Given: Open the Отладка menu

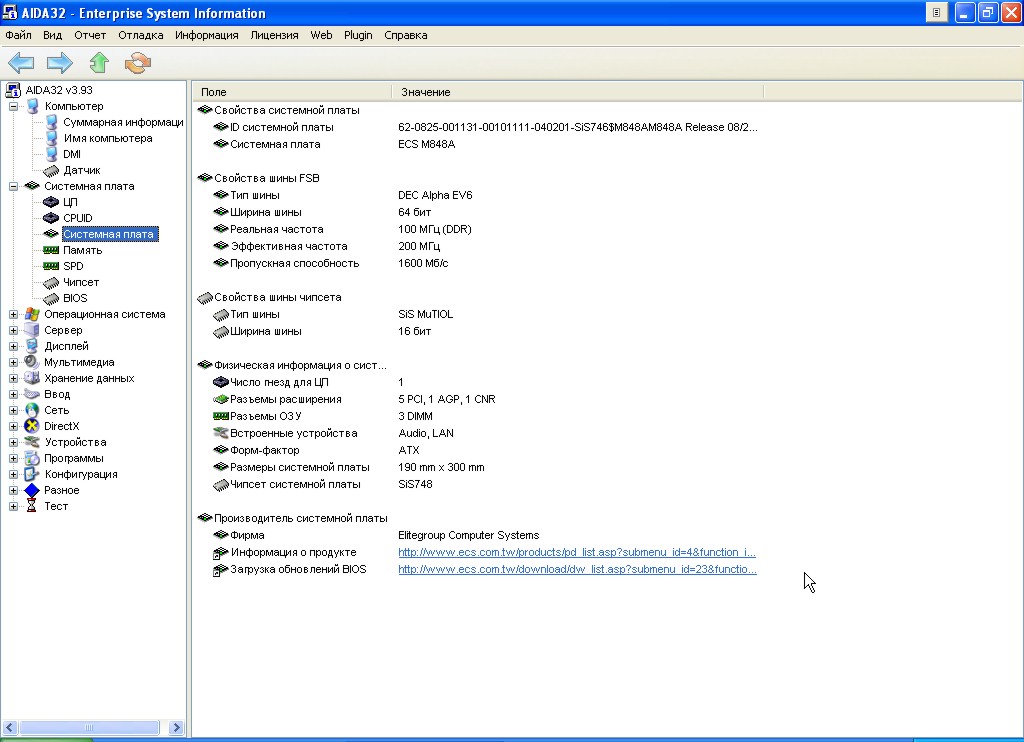Looking at the screenshot, I should [x=140, y=35].
